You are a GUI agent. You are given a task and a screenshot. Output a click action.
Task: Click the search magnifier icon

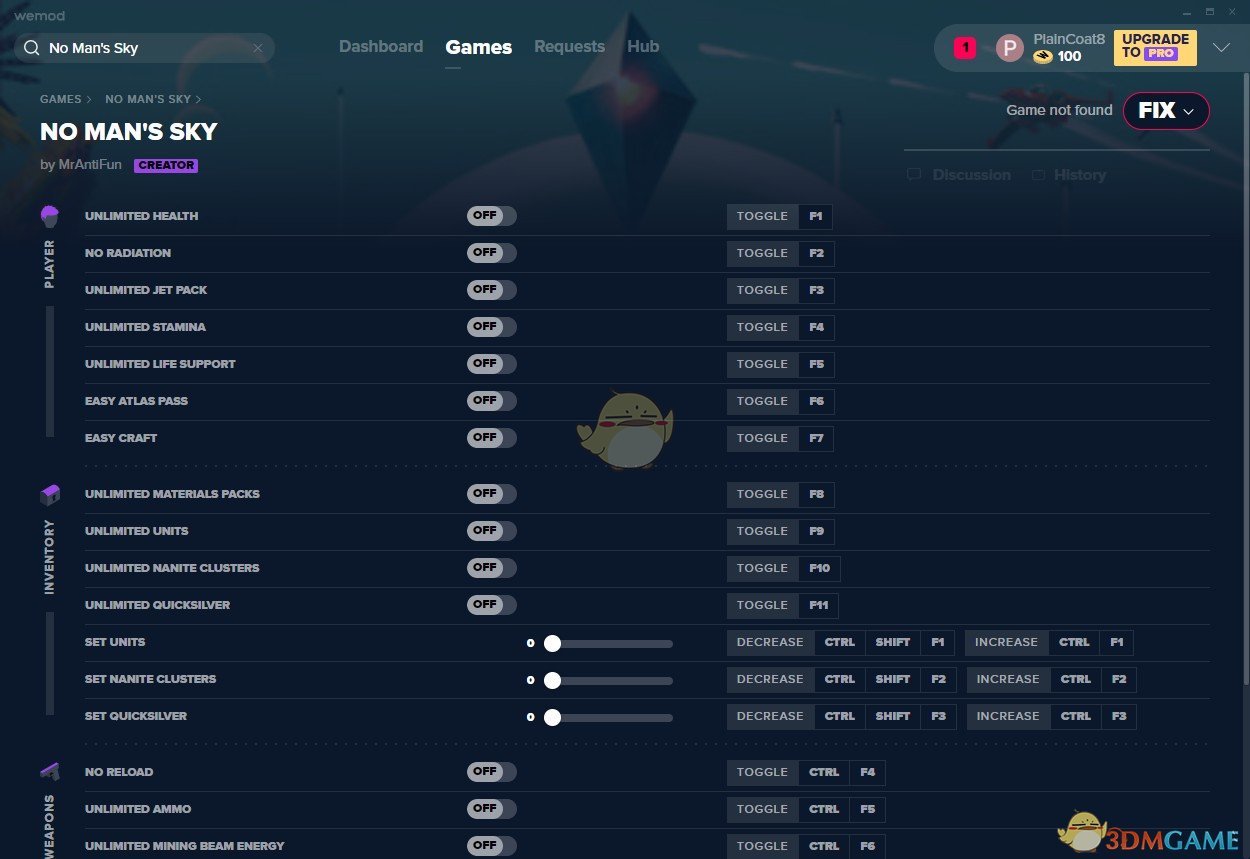click(32, 48)
